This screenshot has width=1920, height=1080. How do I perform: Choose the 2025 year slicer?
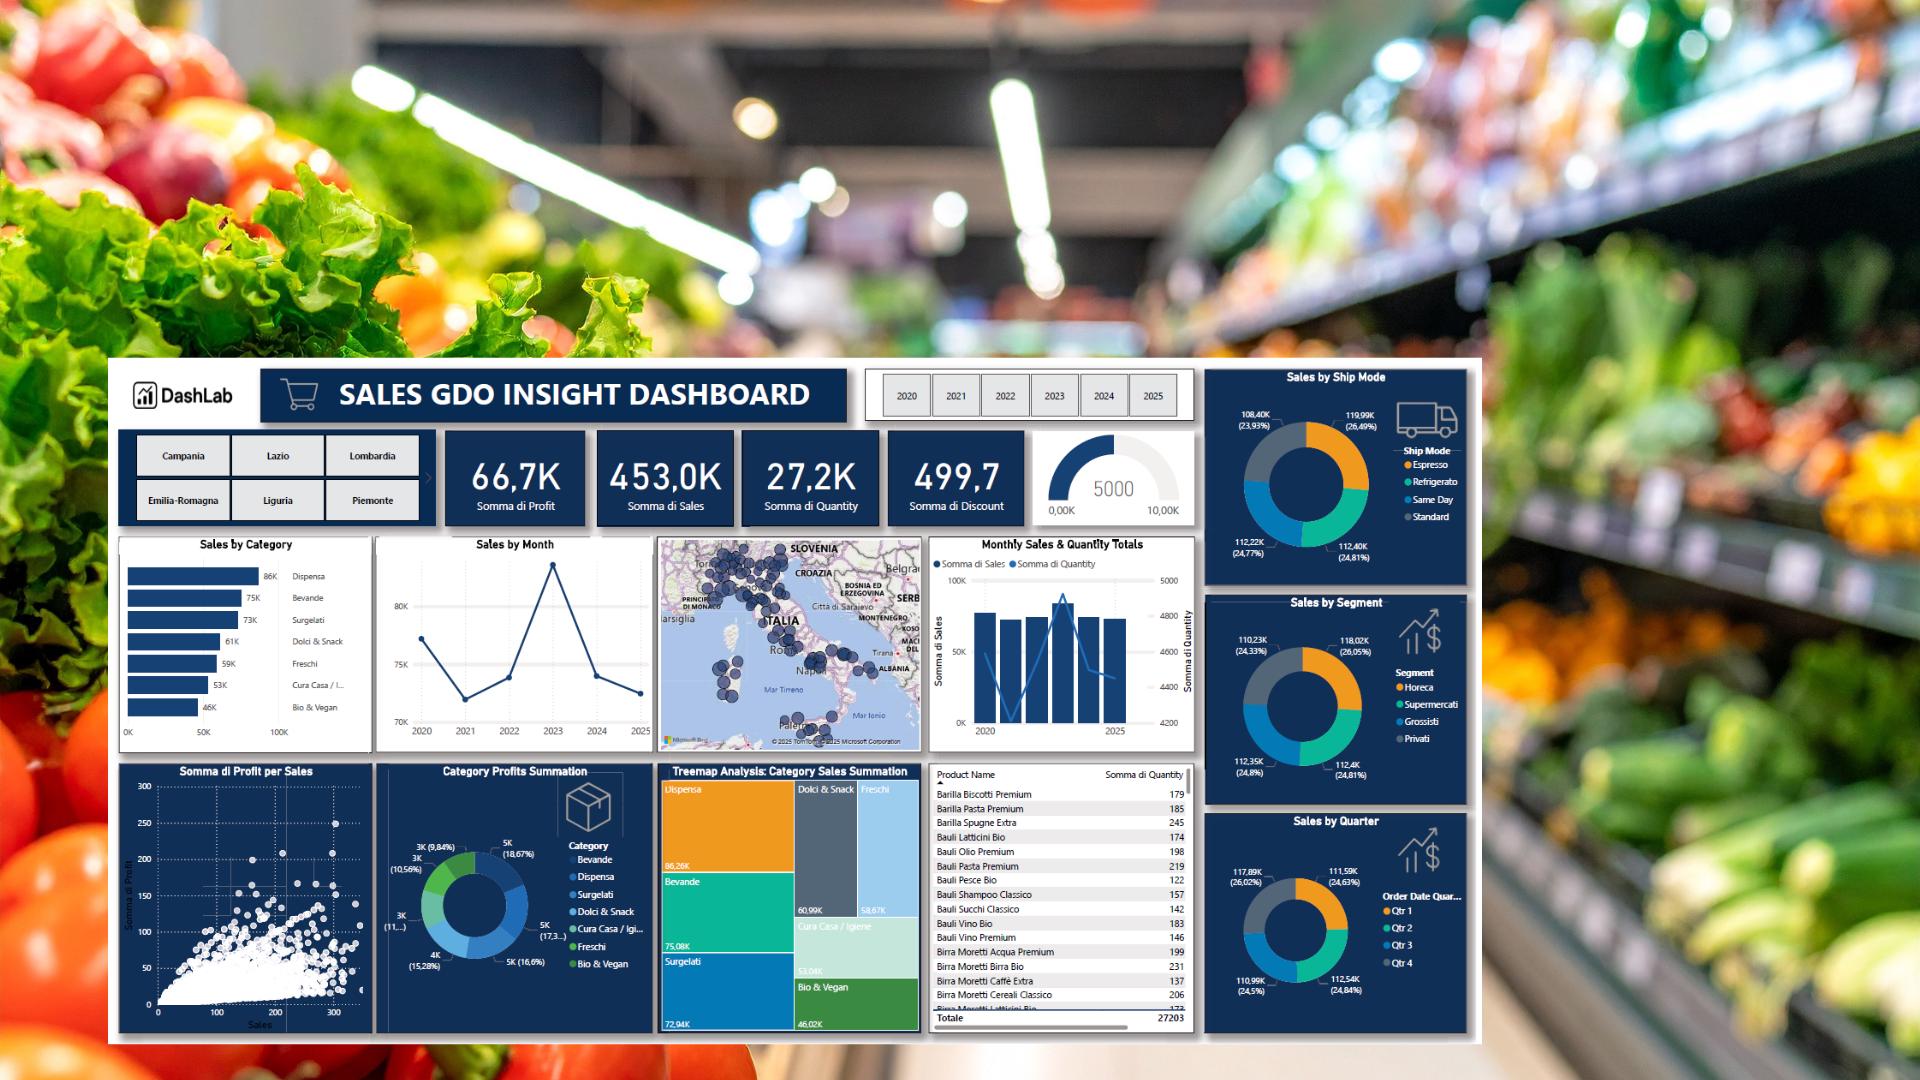coord(1153,396)
